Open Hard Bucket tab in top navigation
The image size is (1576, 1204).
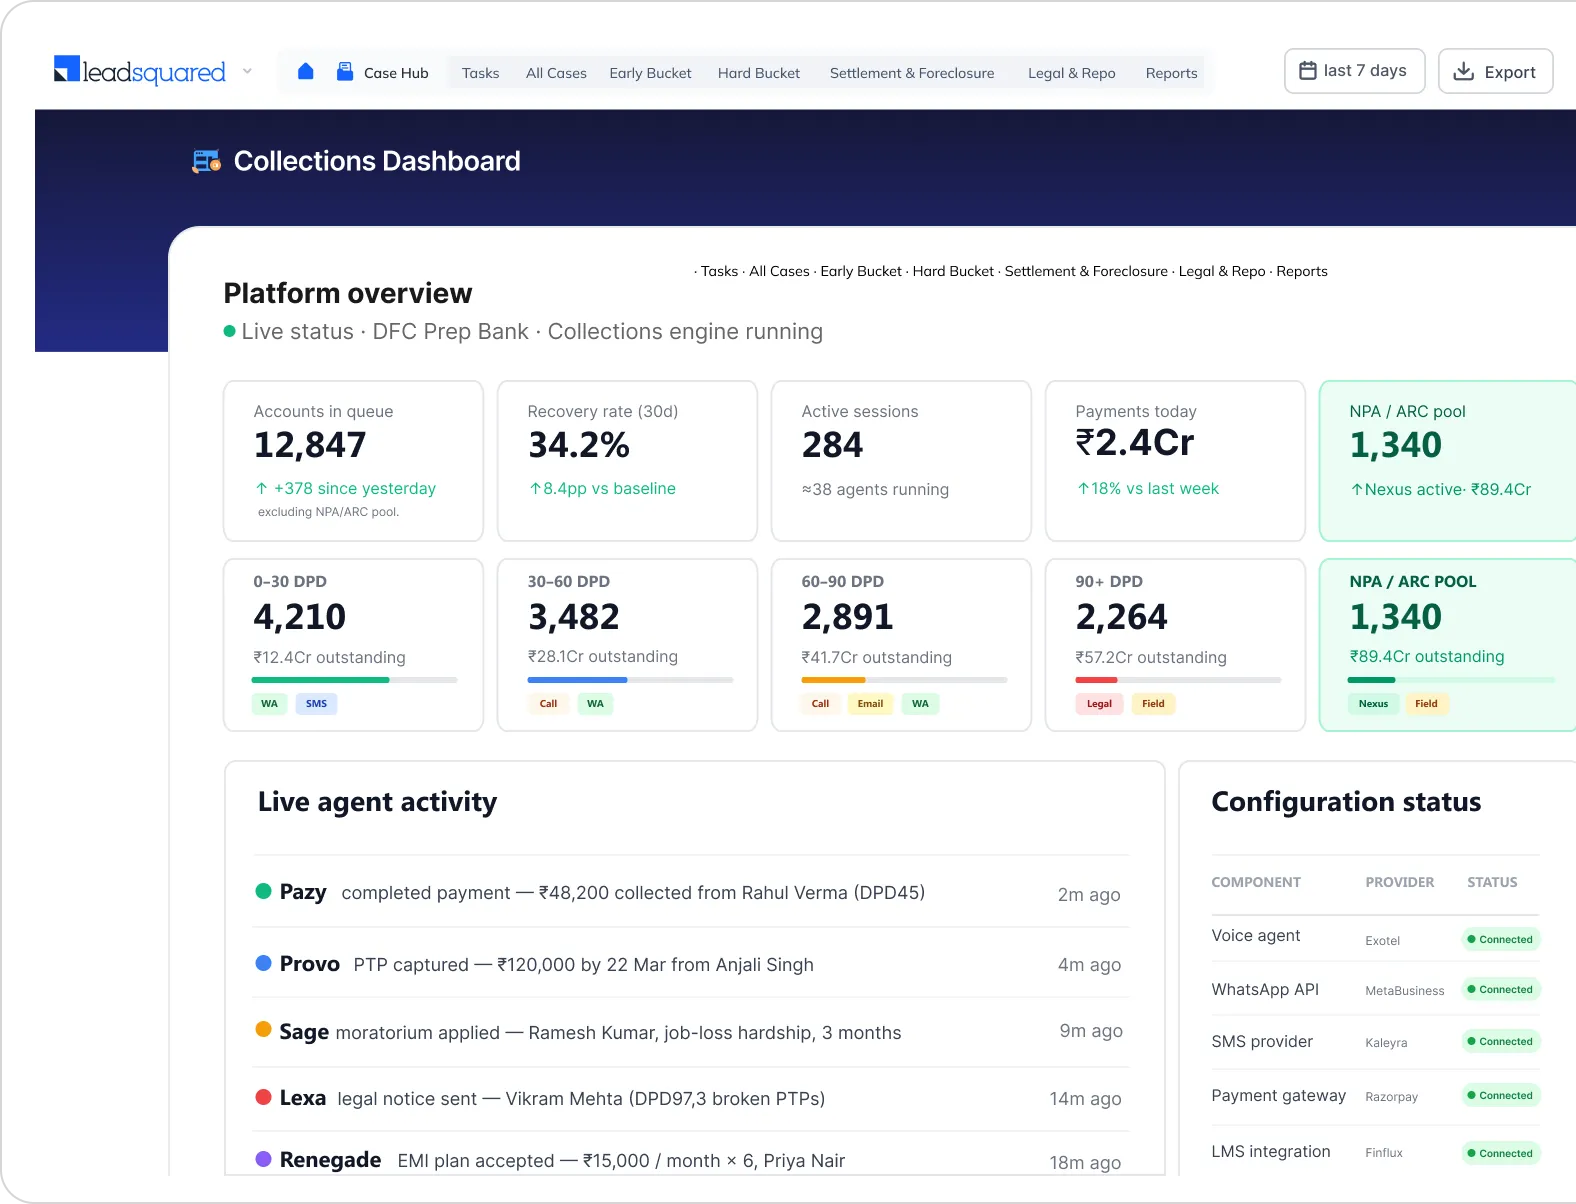click(x=759, y=73)
